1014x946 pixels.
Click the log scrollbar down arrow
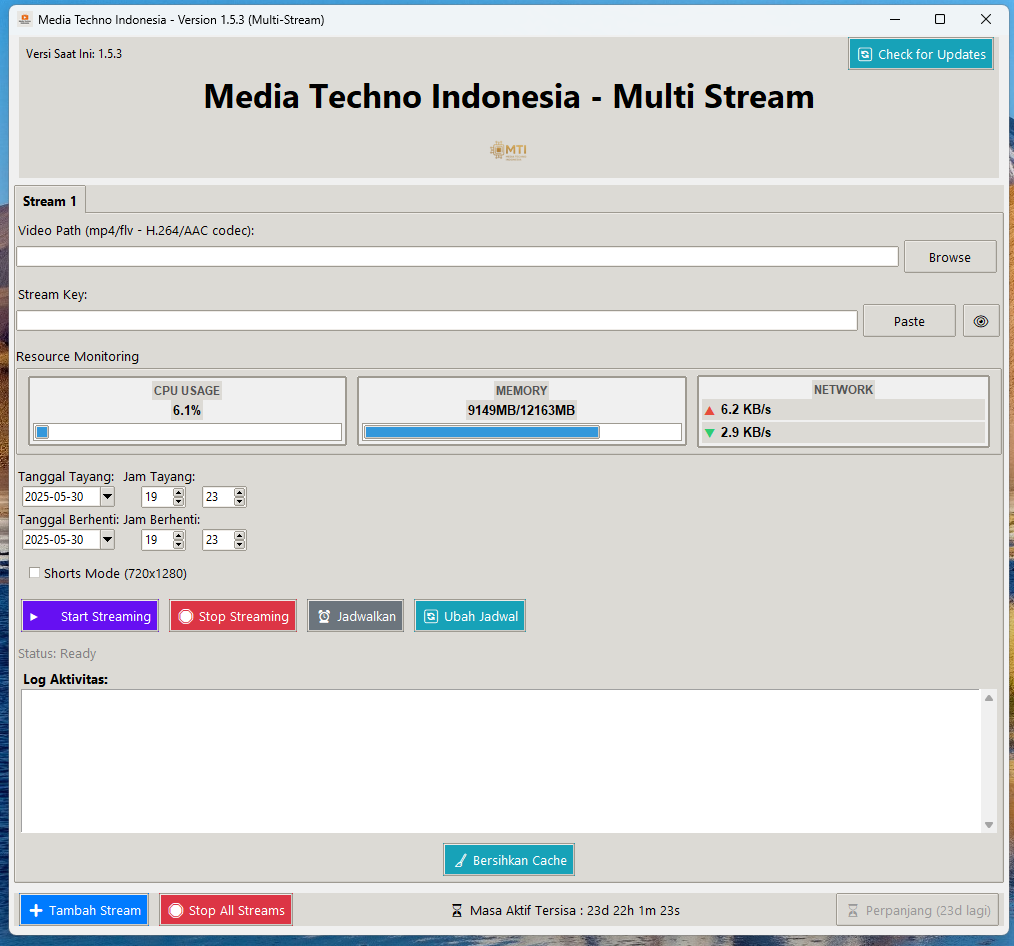988,824
